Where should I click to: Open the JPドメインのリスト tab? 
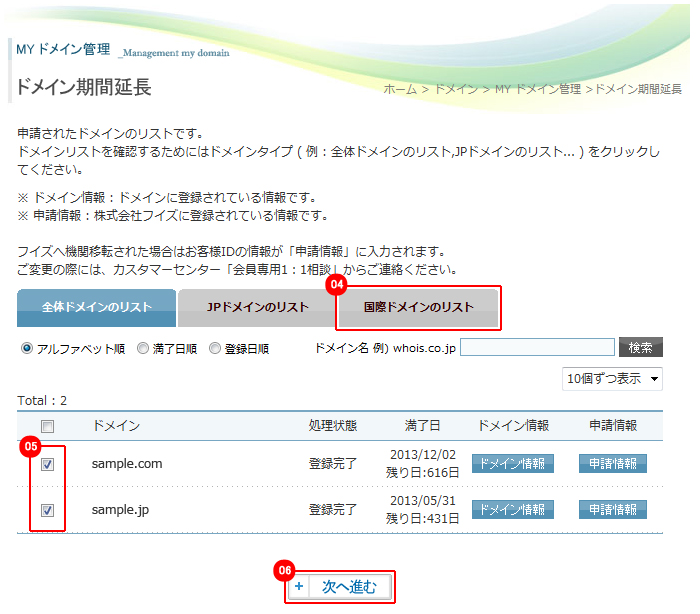pos(257,308)
